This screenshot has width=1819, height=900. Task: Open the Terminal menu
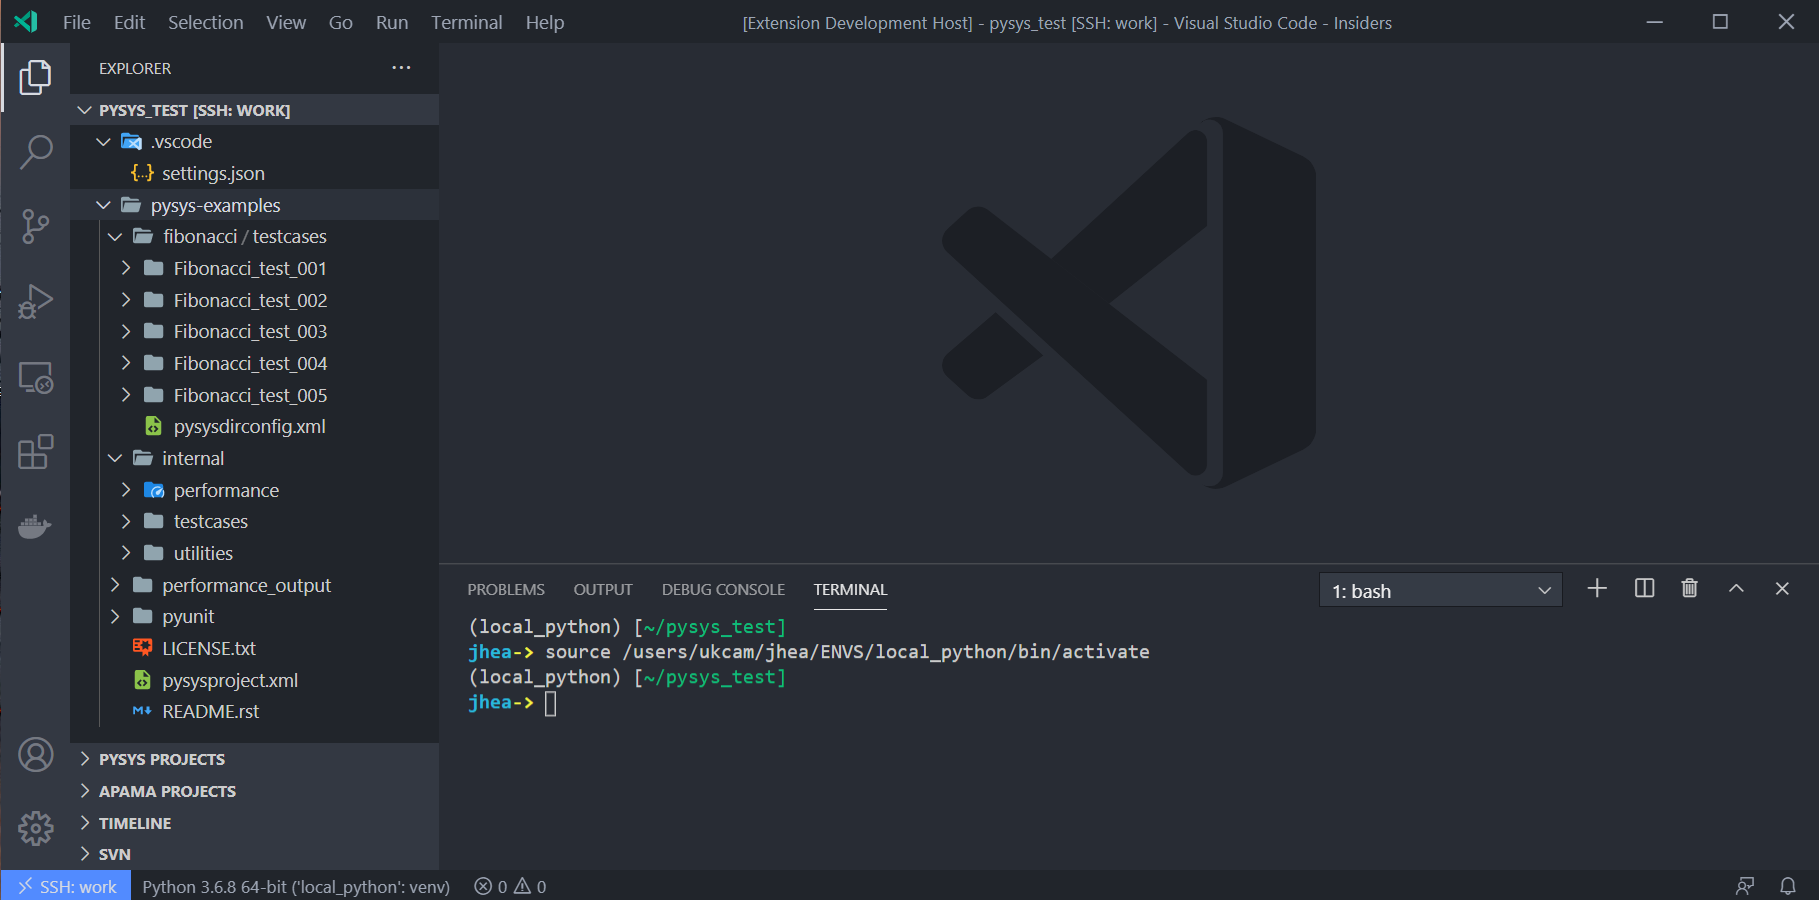coord(466,22)
